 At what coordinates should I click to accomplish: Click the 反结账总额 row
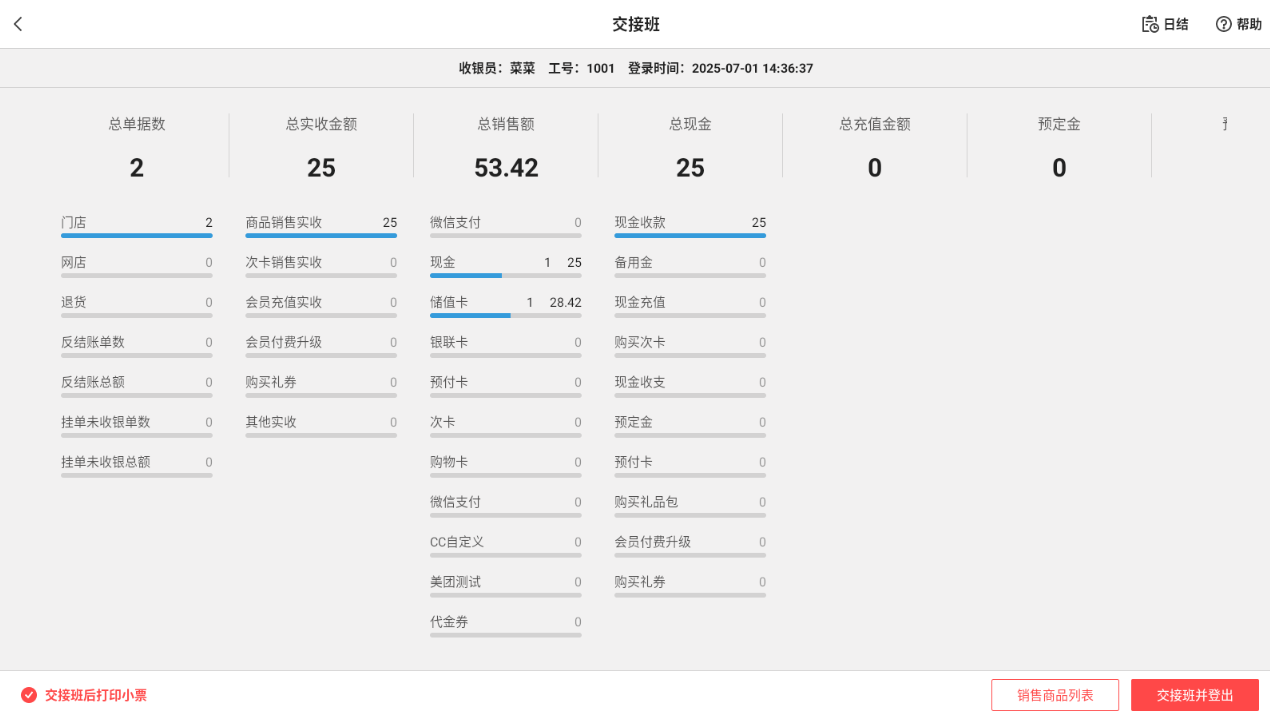pyautogui.click(x=137, y=385)
